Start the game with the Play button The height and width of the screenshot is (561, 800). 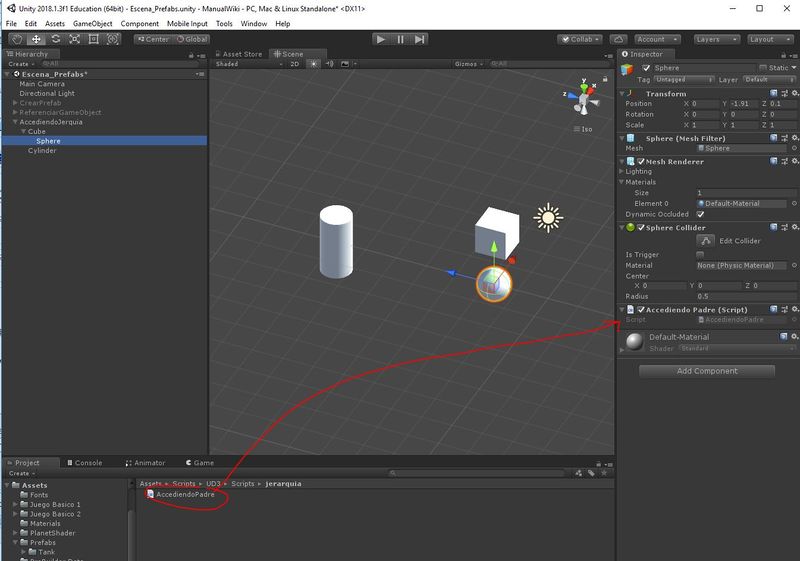[381, 39]
